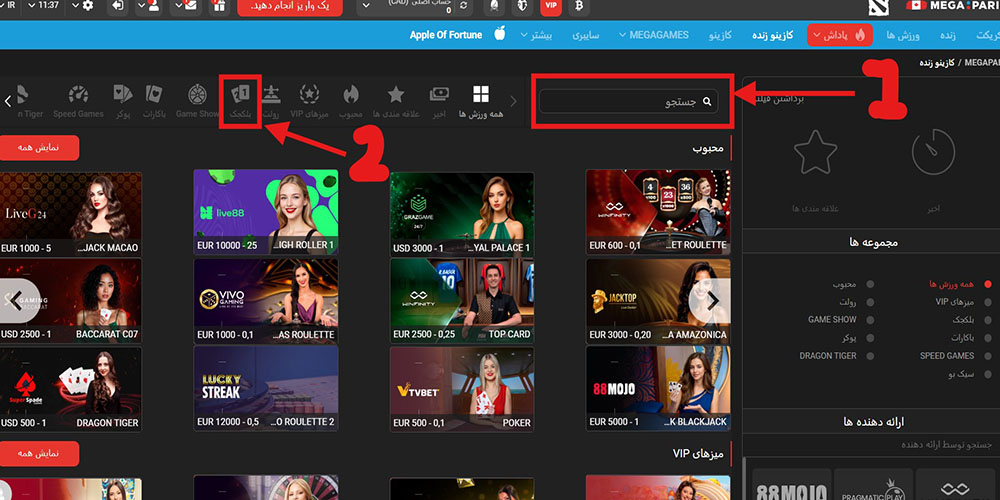1000x500 pixels.
Task: Open the سایبری esports tab
Action: [585, 35]
